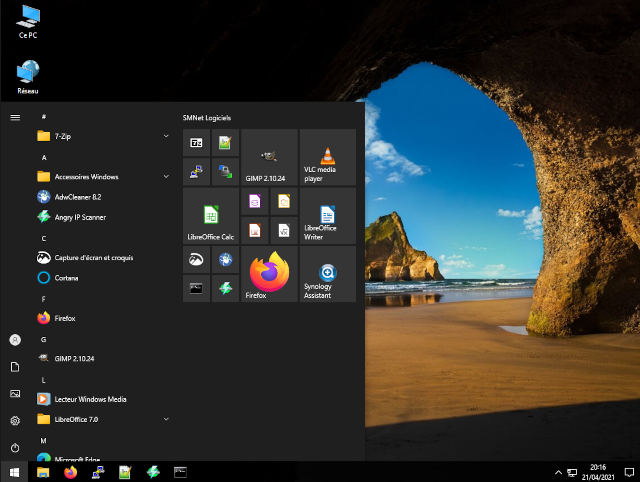Screen dimensions: 640x482
Task: Click the Windows Start button
Action: click(x=14, y=472)
